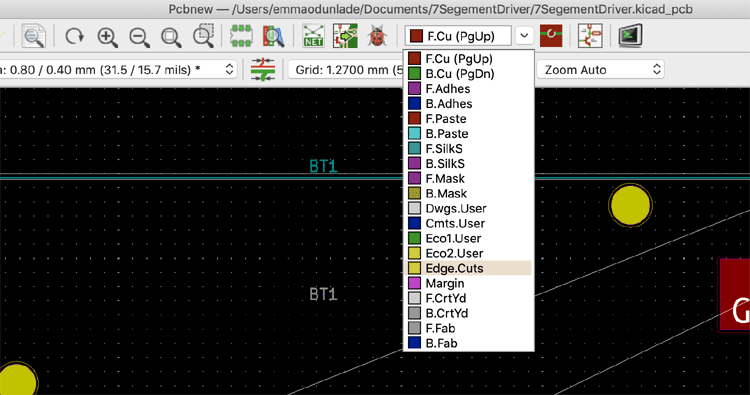Select F.Paste layer from list
Image resolution: width=750 pixels, height=395 pixels.
click(469, 119)
